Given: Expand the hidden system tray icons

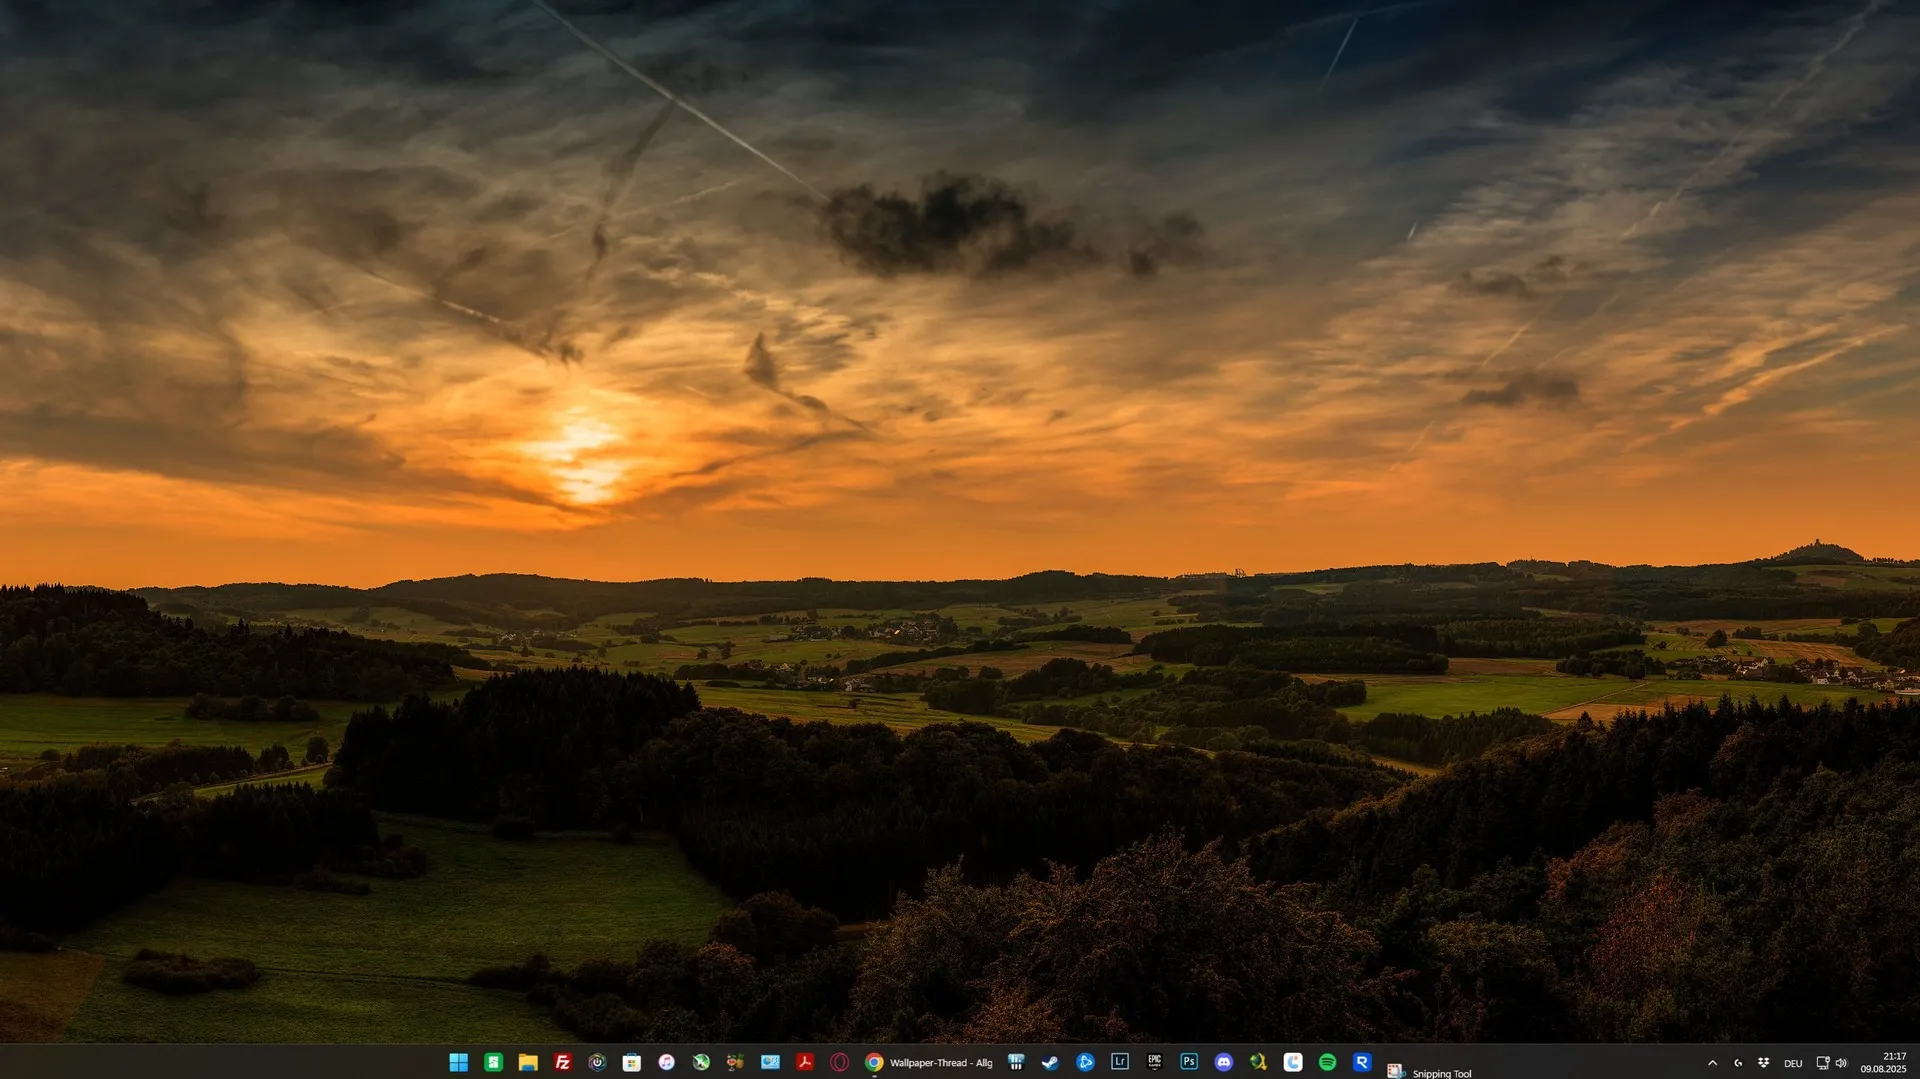Looking at the screenshot, I should (x=1712, y=1063).
